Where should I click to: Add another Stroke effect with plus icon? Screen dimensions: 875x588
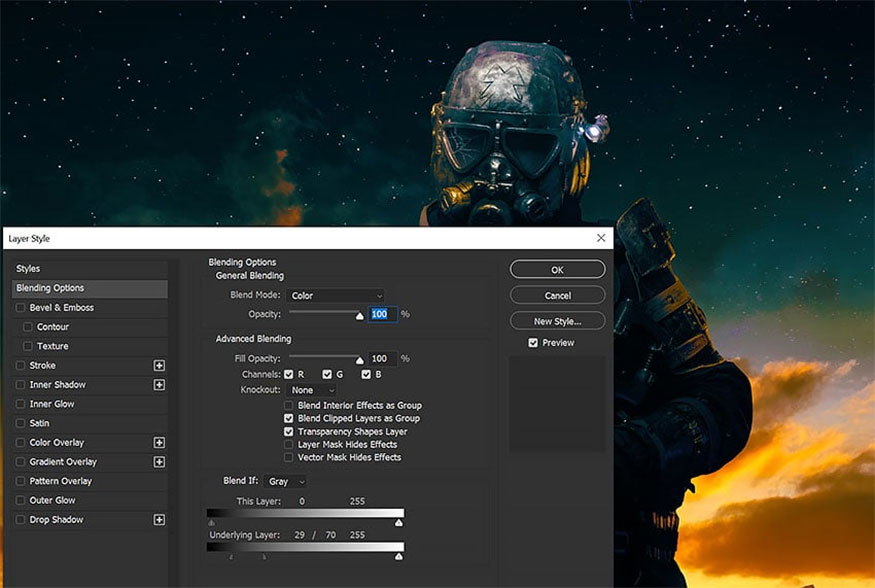click(159, 365)
